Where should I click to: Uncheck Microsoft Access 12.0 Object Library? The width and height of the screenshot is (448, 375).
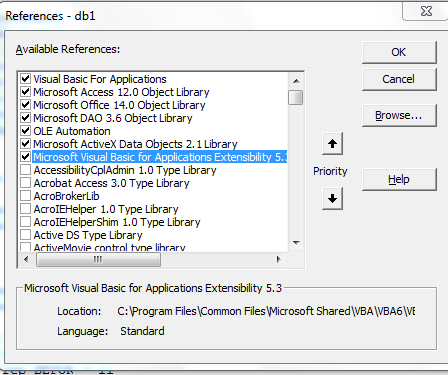click(25, 92)
